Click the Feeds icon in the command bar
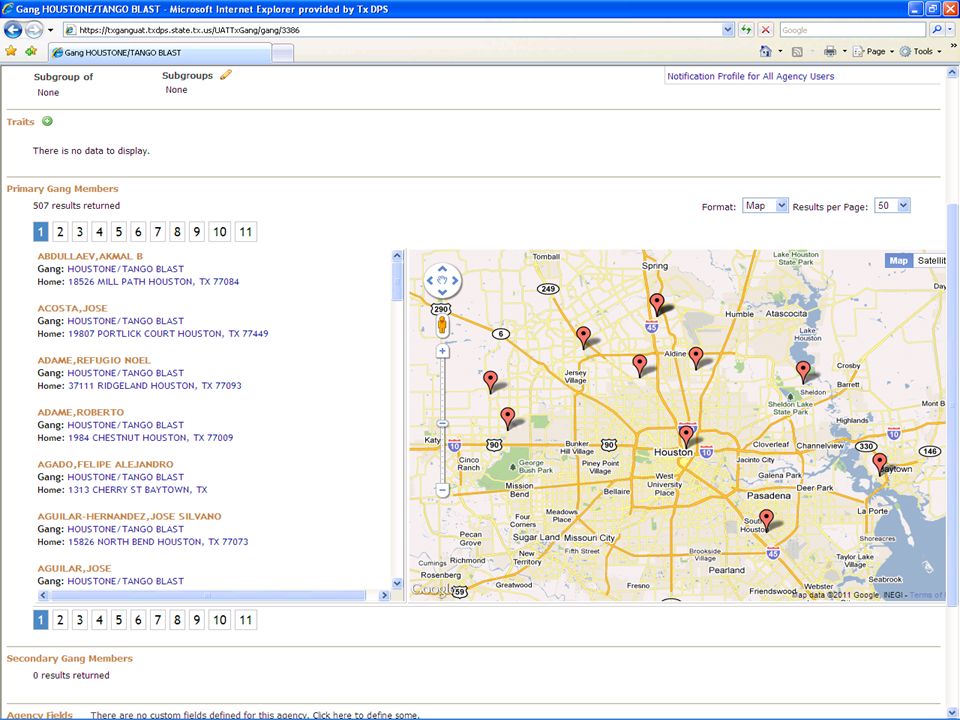Screen dimensions: 960x720 [797, 52]
